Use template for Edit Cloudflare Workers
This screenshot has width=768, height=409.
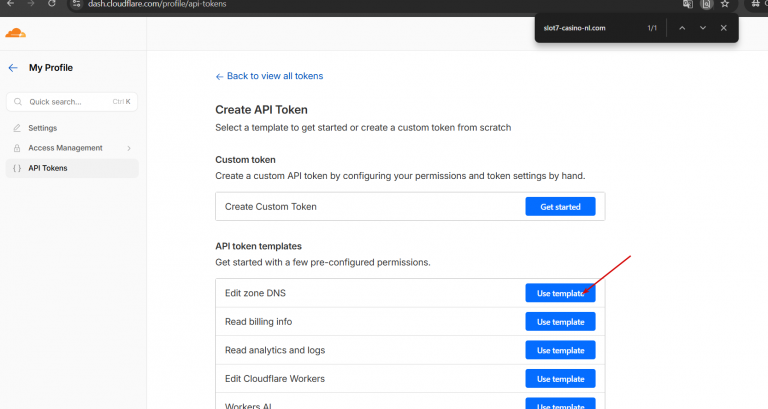tap(560, 379)
